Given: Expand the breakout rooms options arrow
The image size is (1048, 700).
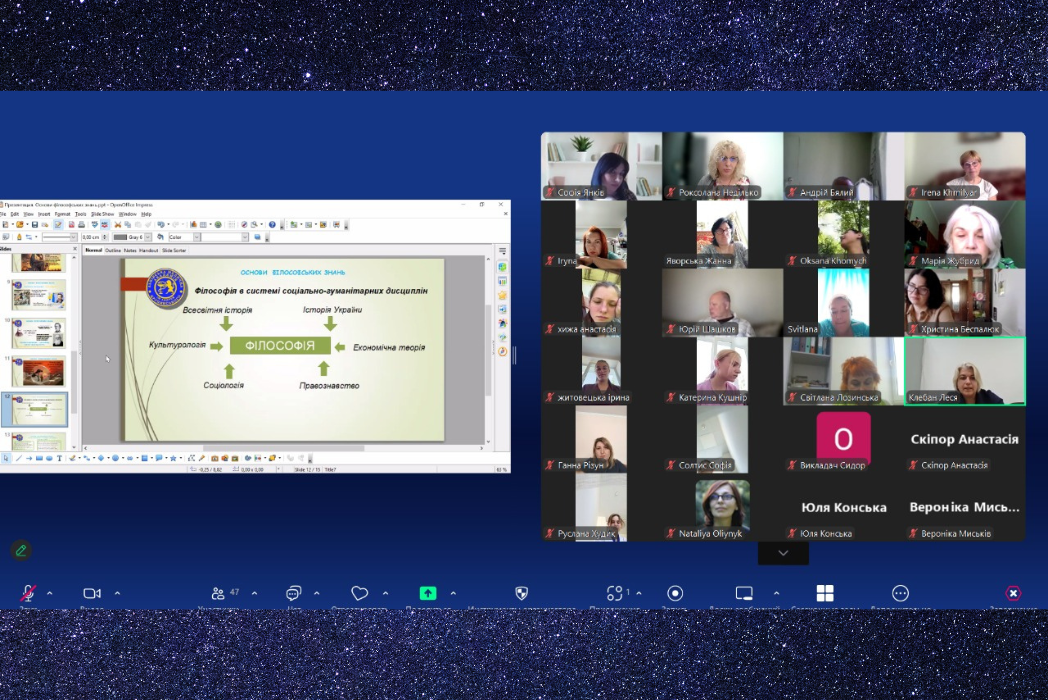Looking at the screenshot, I should pos(639,593).
